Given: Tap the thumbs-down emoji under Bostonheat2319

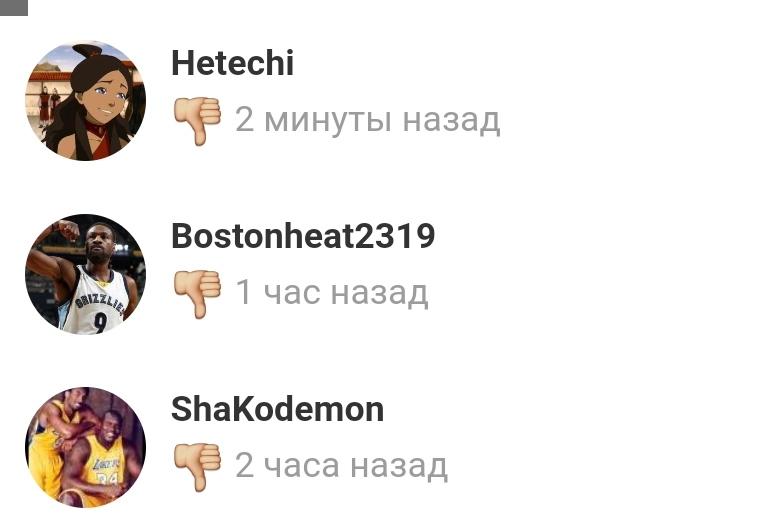Looking at the screenshot, I should pos(197,294).
